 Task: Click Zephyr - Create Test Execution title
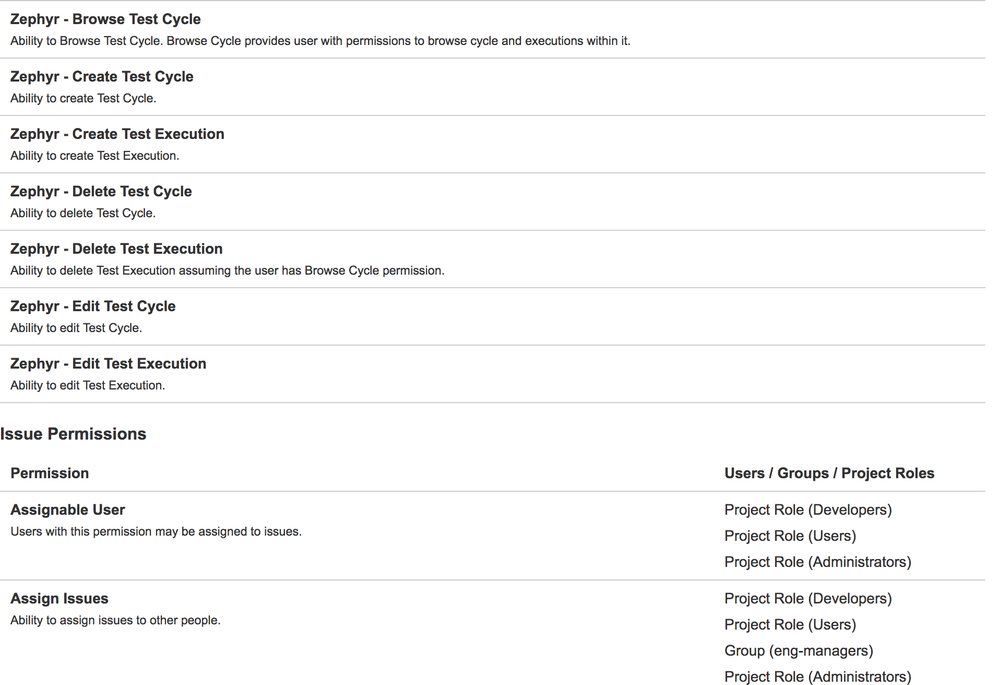click(117, 134)
